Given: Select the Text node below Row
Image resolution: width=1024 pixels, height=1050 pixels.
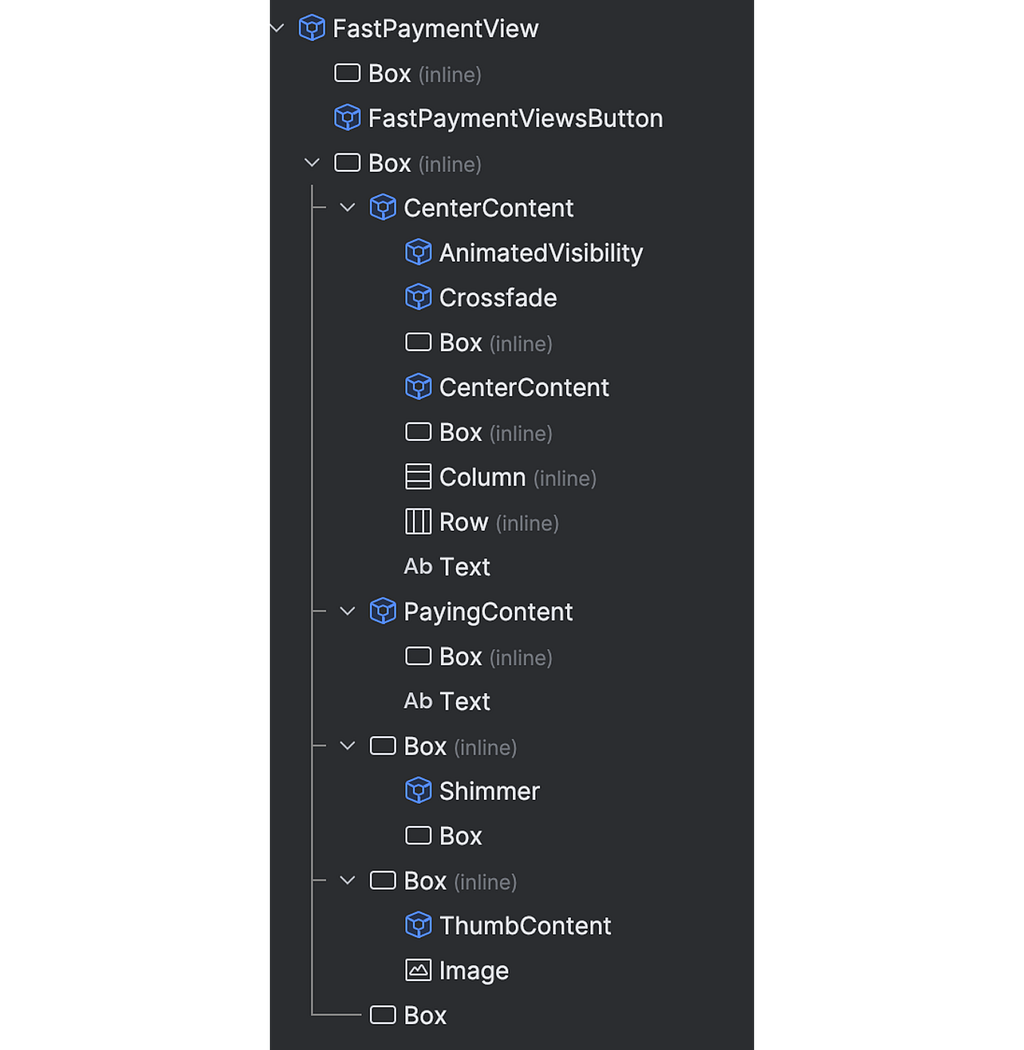Looking at the screenshot, I should [447, 567].
